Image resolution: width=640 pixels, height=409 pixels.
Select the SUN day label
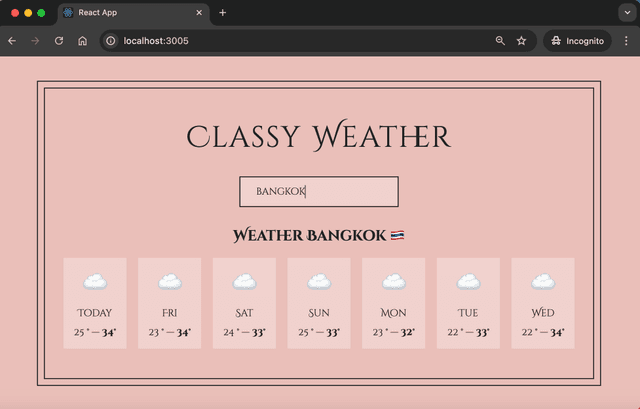[x=319, y=313]
